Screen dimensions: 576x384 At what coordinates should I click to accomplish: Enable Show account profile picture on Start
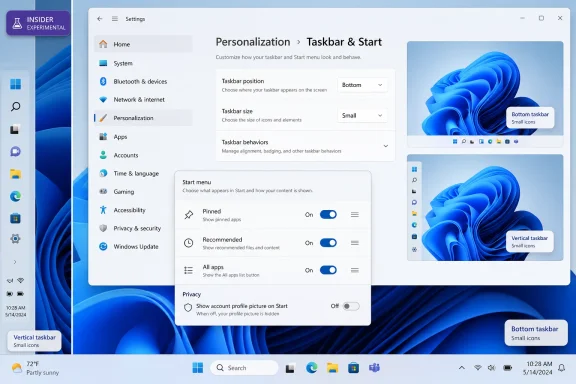point(351,306)
